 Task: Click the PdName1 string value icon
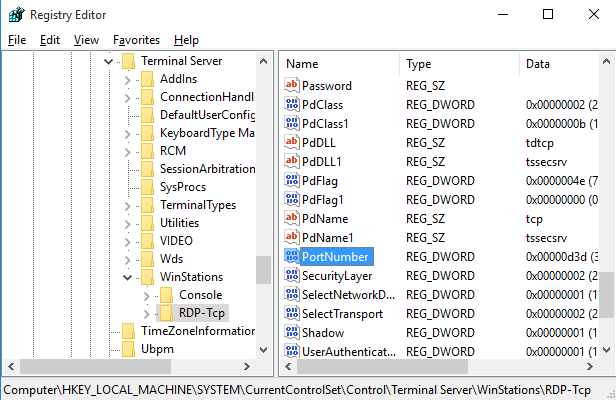coord(292,237)
